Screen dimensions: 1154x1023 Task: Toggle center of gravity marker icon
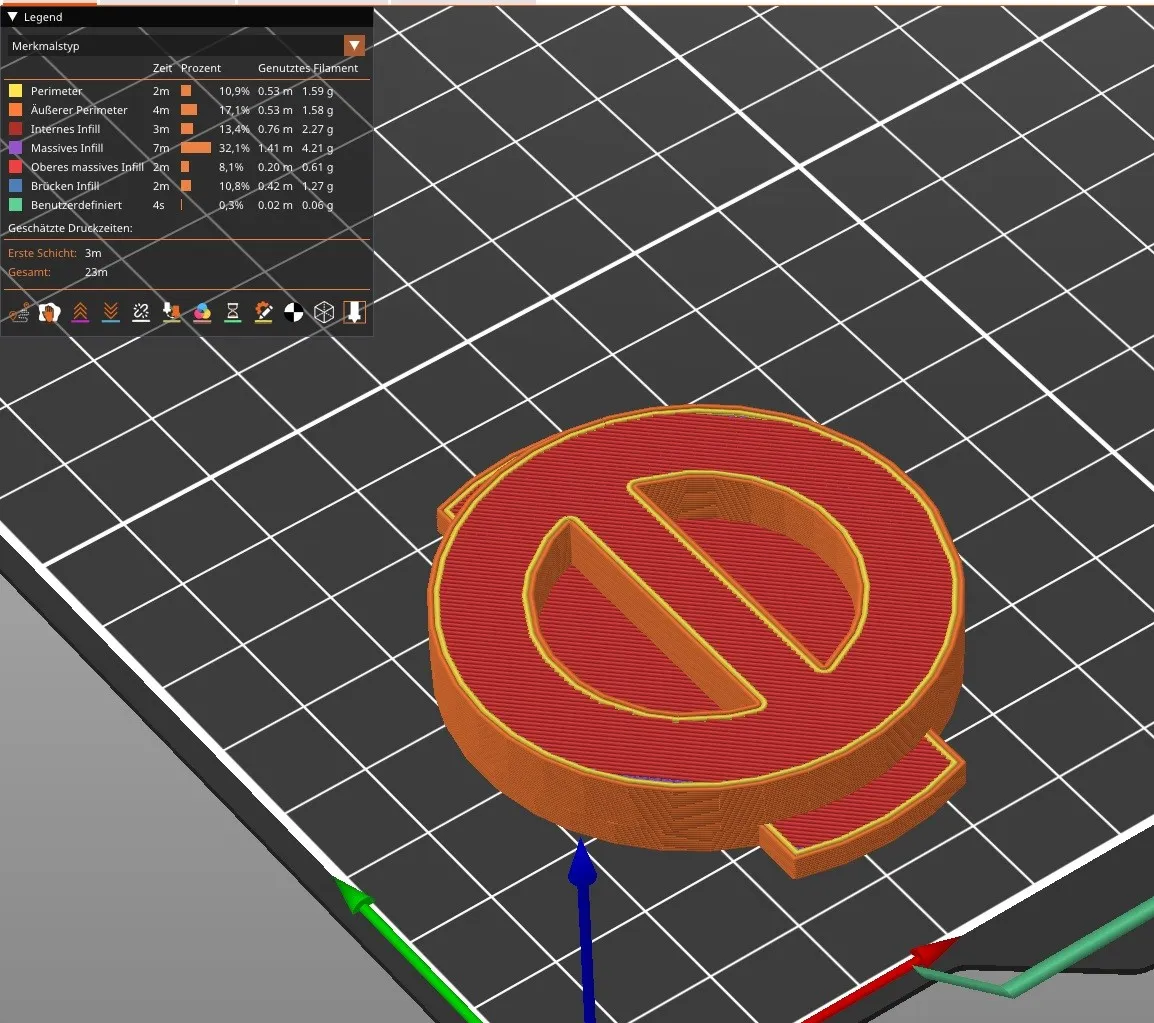(294, 313)
